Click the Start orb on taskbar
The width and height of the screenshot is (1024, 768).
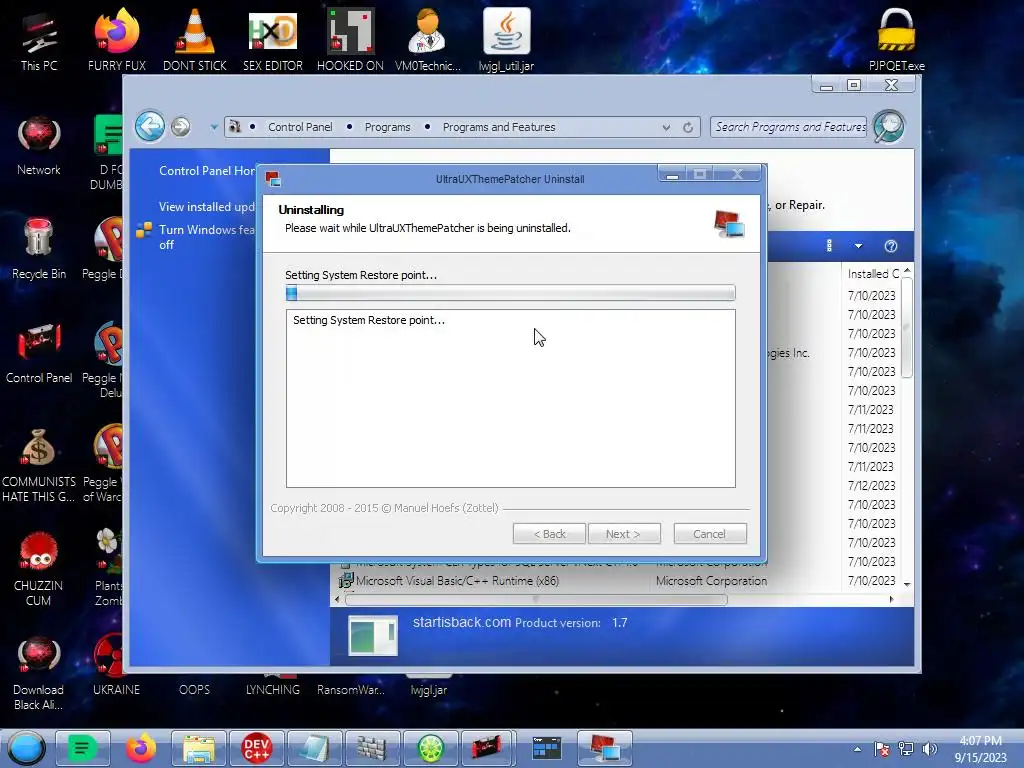[27, 748]
